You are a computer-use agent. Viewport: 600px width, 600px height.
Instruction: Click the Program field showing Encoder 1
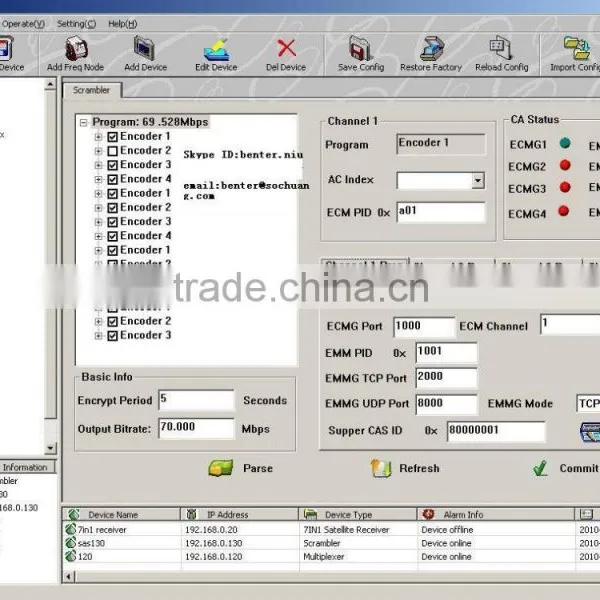click(x=441, y=144)
